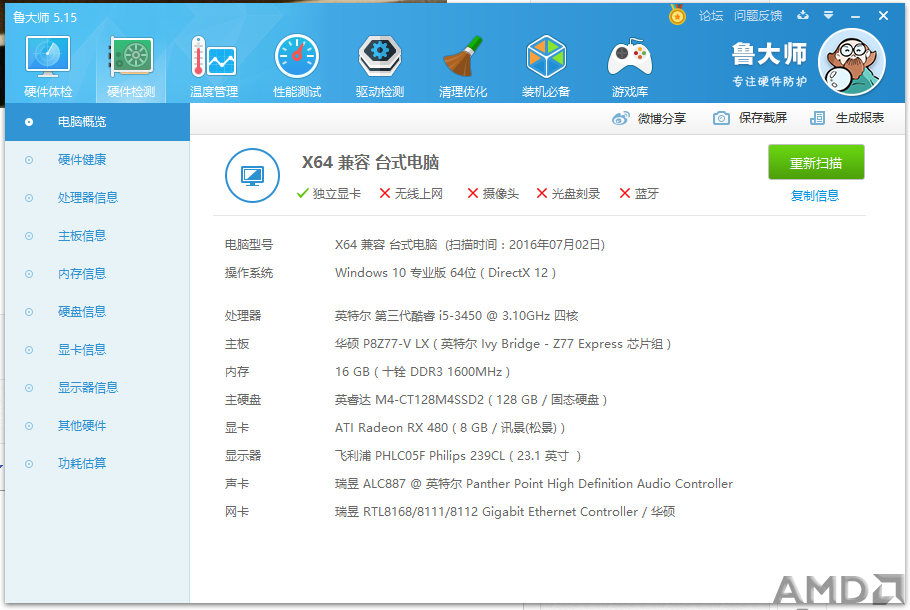This screenshot has width=910, height=610.
Task: Click the 鲁大师 mascot avatar
Action: click(x=851, y=62)
